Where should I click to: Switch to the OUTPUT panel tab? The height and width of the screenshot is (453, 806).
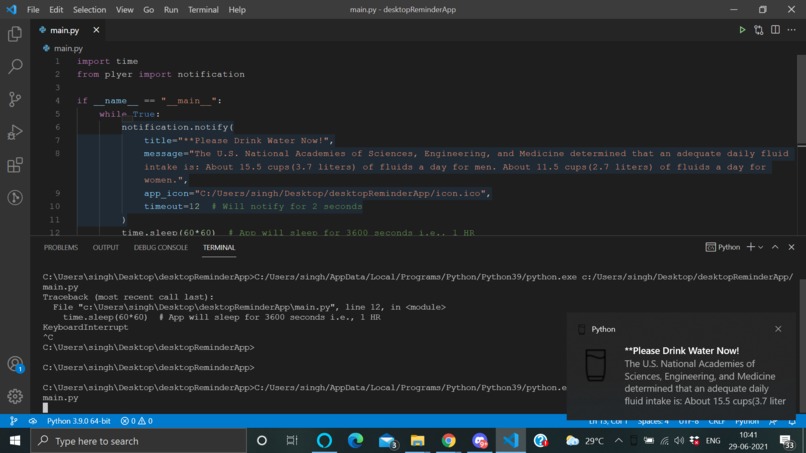106,247
